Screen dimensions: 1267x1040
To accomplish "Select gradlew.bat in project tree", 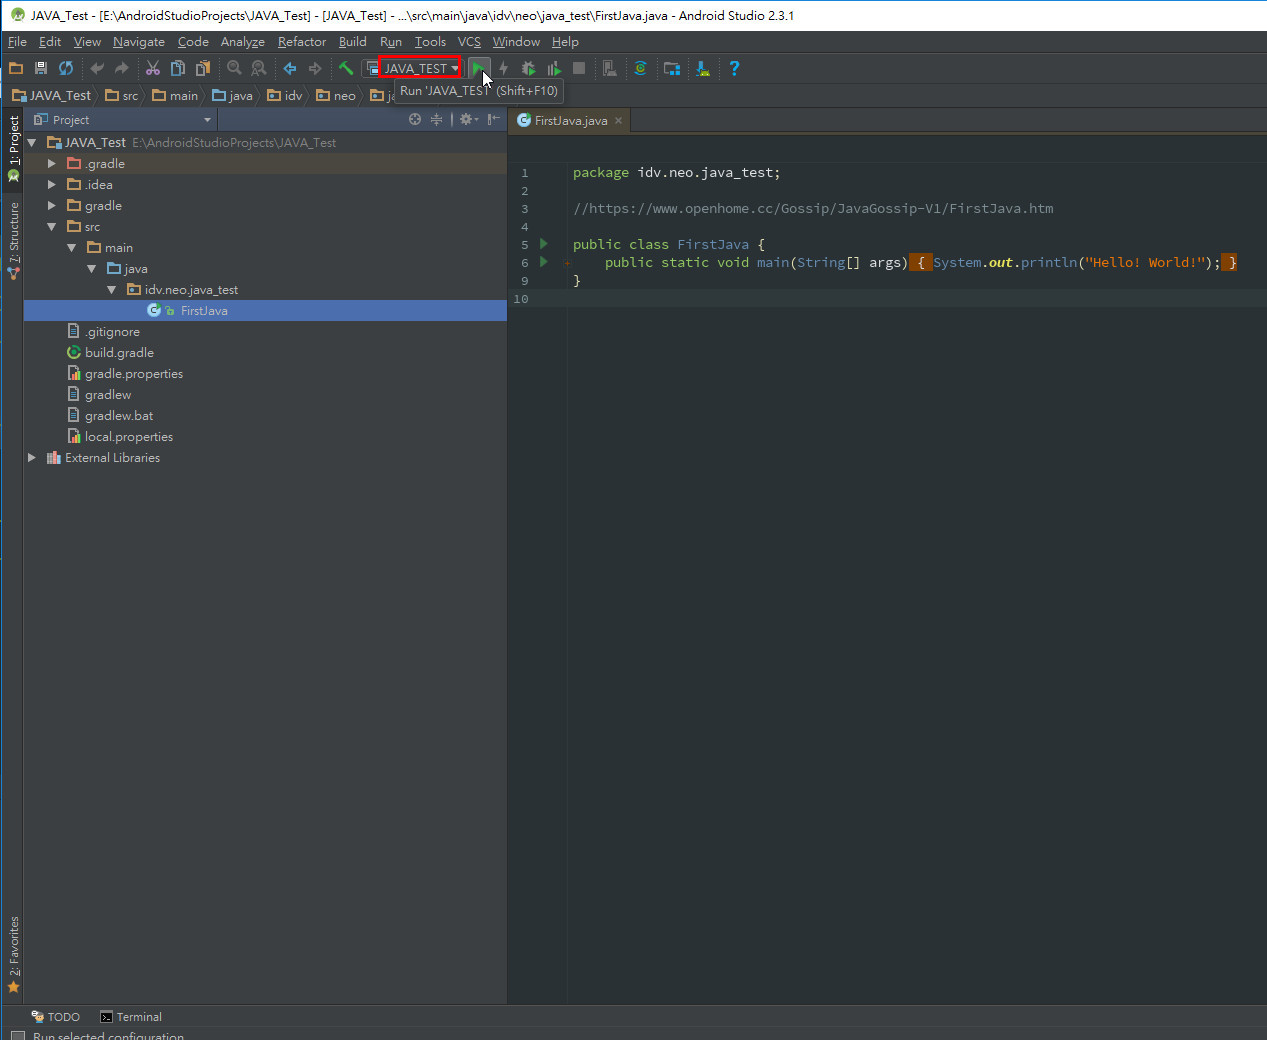I will pos(119,416).
